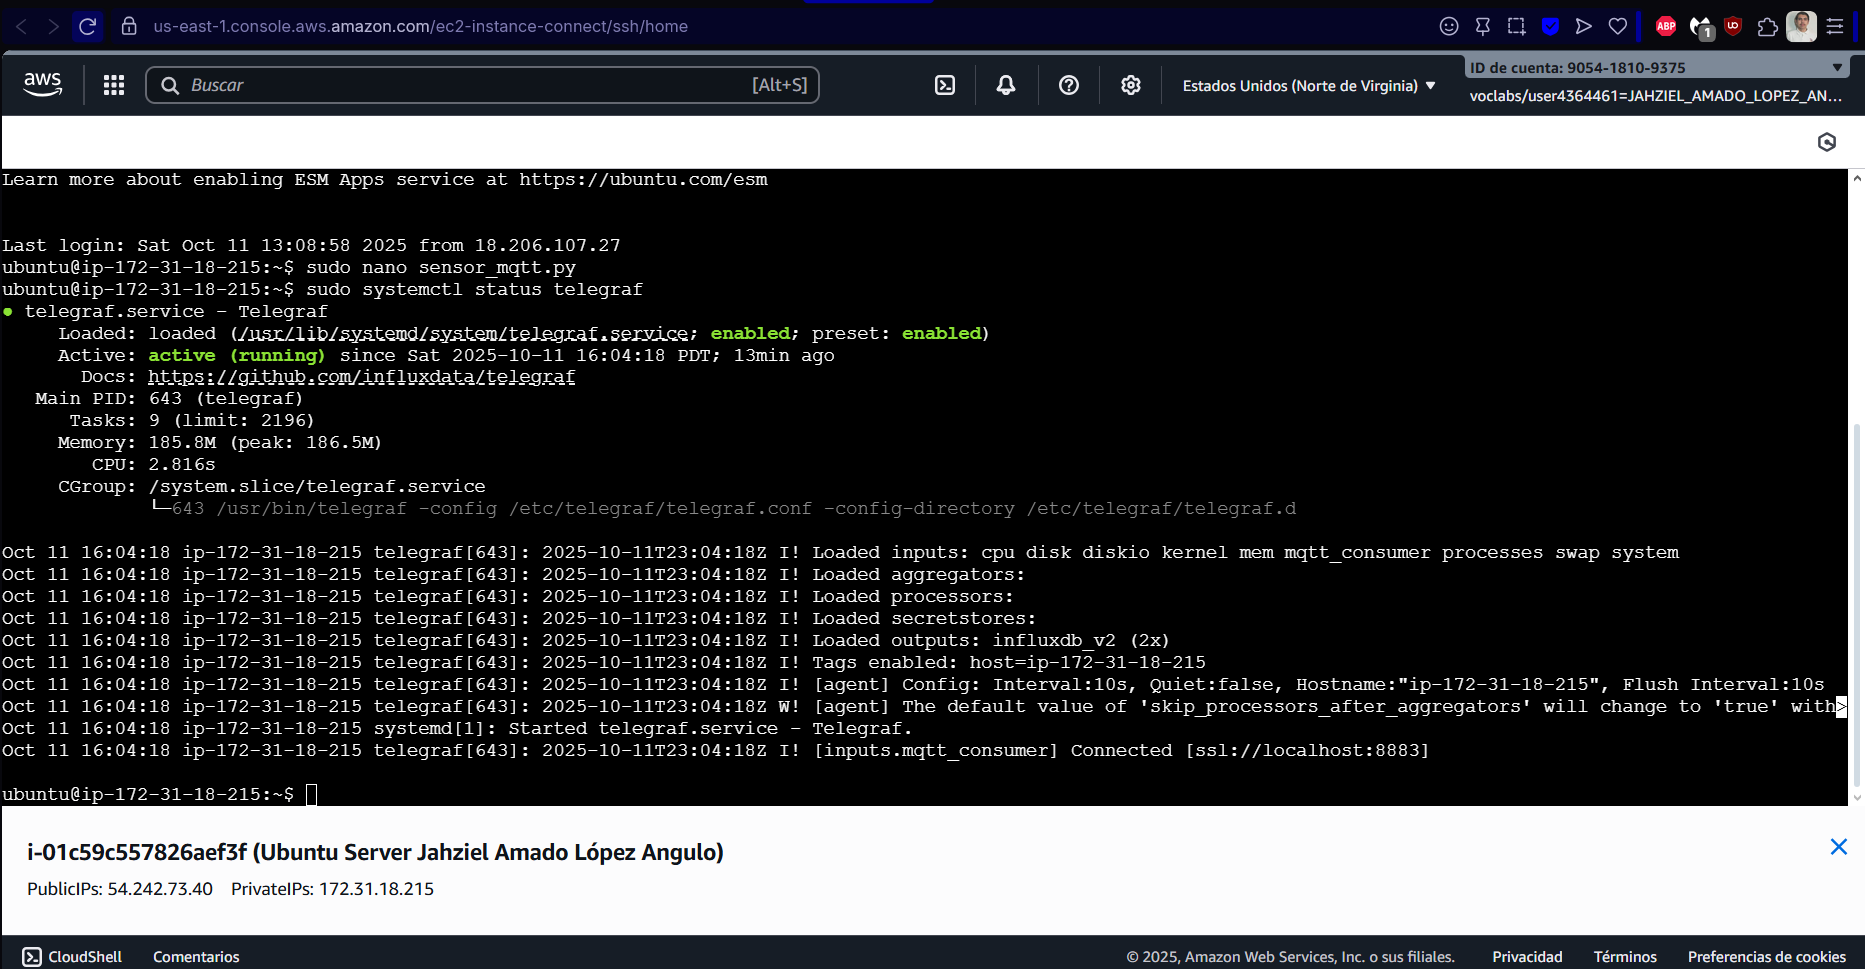This screenshot has height=969, width=1865.
Task: Click the snapshot capture icon in toolbar
Action: coord(1517,26)
